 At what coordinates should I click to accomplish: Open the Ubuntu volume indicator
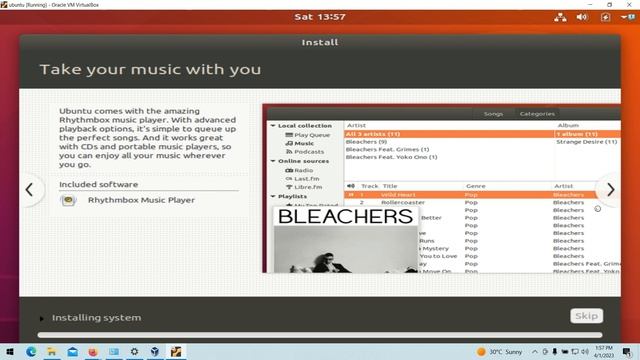coord(582,17)
